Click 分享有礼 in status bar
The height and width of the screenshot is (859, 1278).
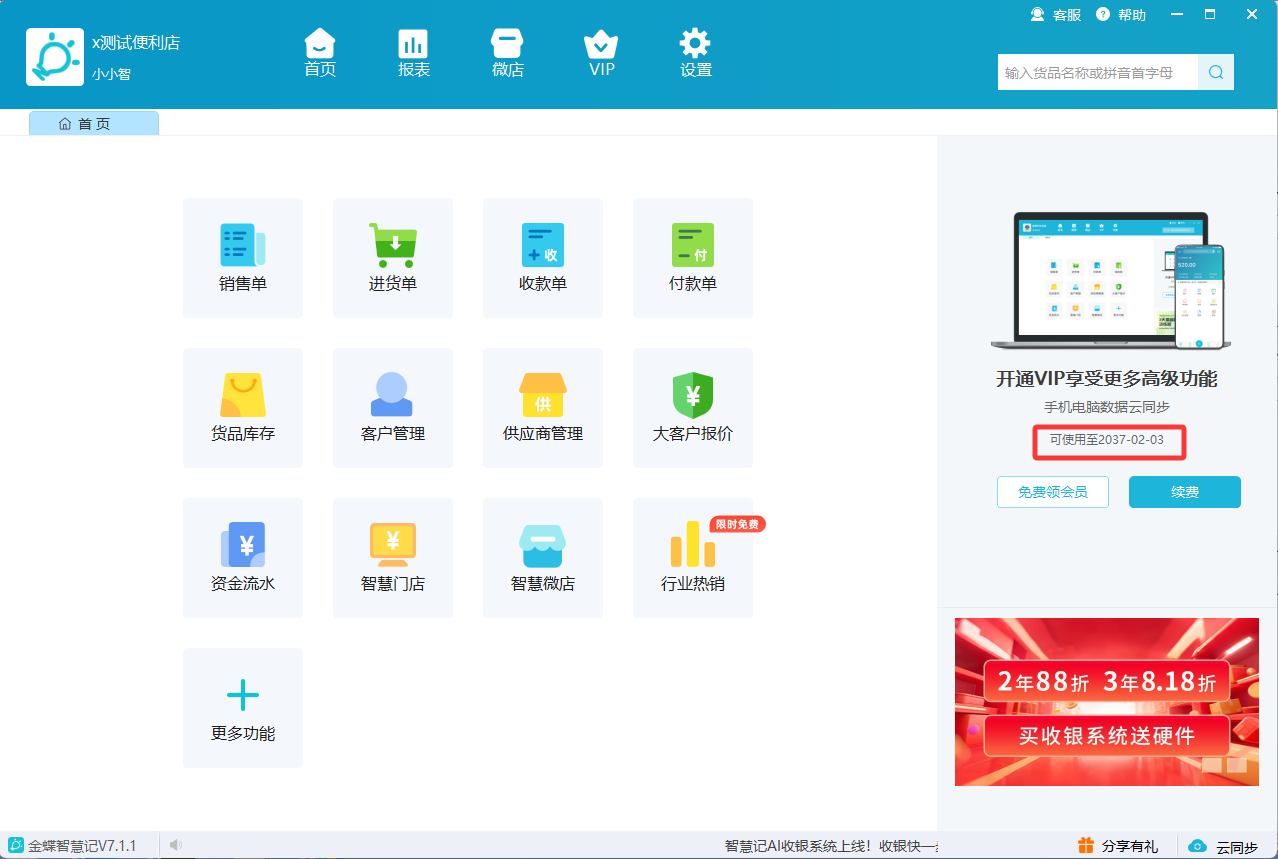click(x=1117, y=846)
